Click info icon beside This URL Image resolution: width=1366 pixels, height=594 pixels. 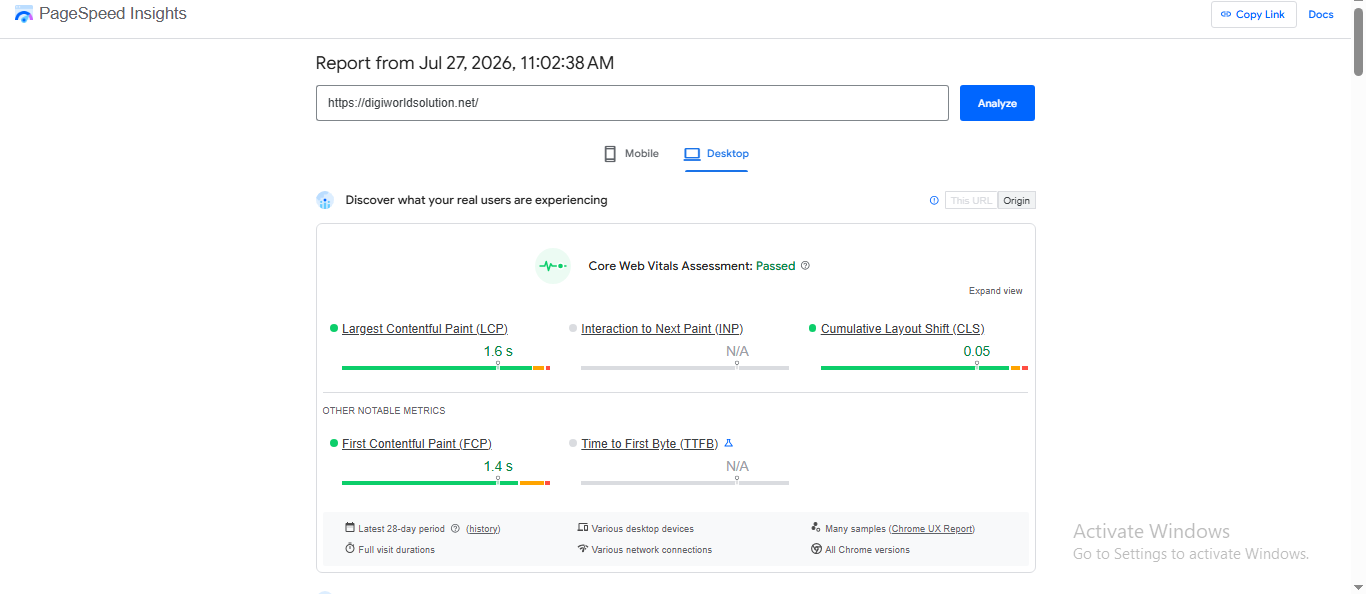[934, 200]
